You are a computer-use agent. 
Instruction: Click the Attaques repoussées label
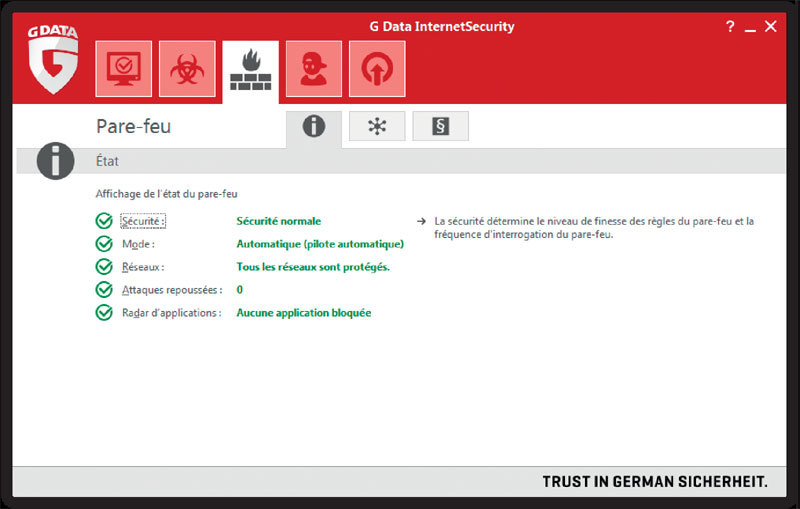(x=172, y=290)
